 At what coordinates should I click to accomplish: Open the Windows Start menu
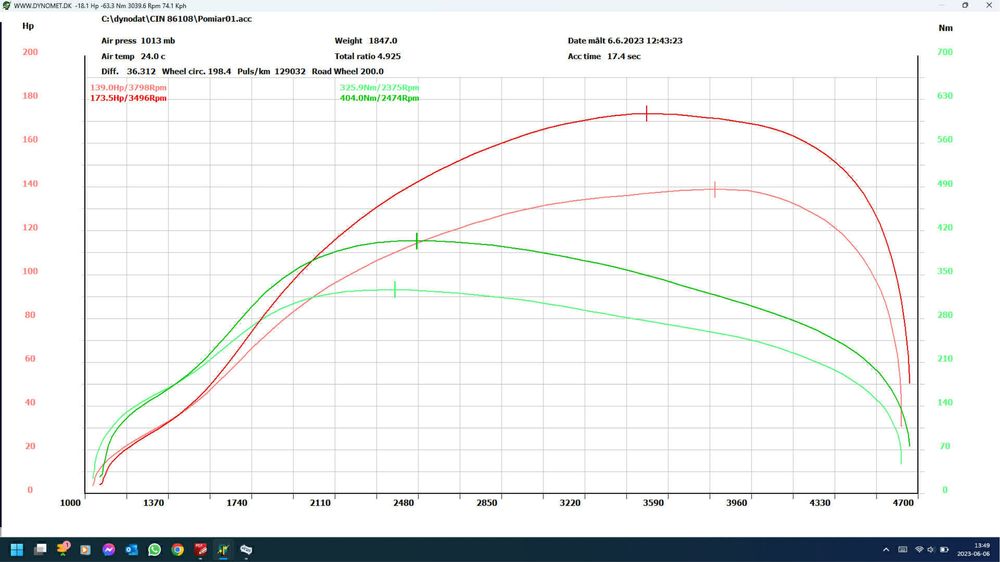pyautogui.click(x=17, y=549)
